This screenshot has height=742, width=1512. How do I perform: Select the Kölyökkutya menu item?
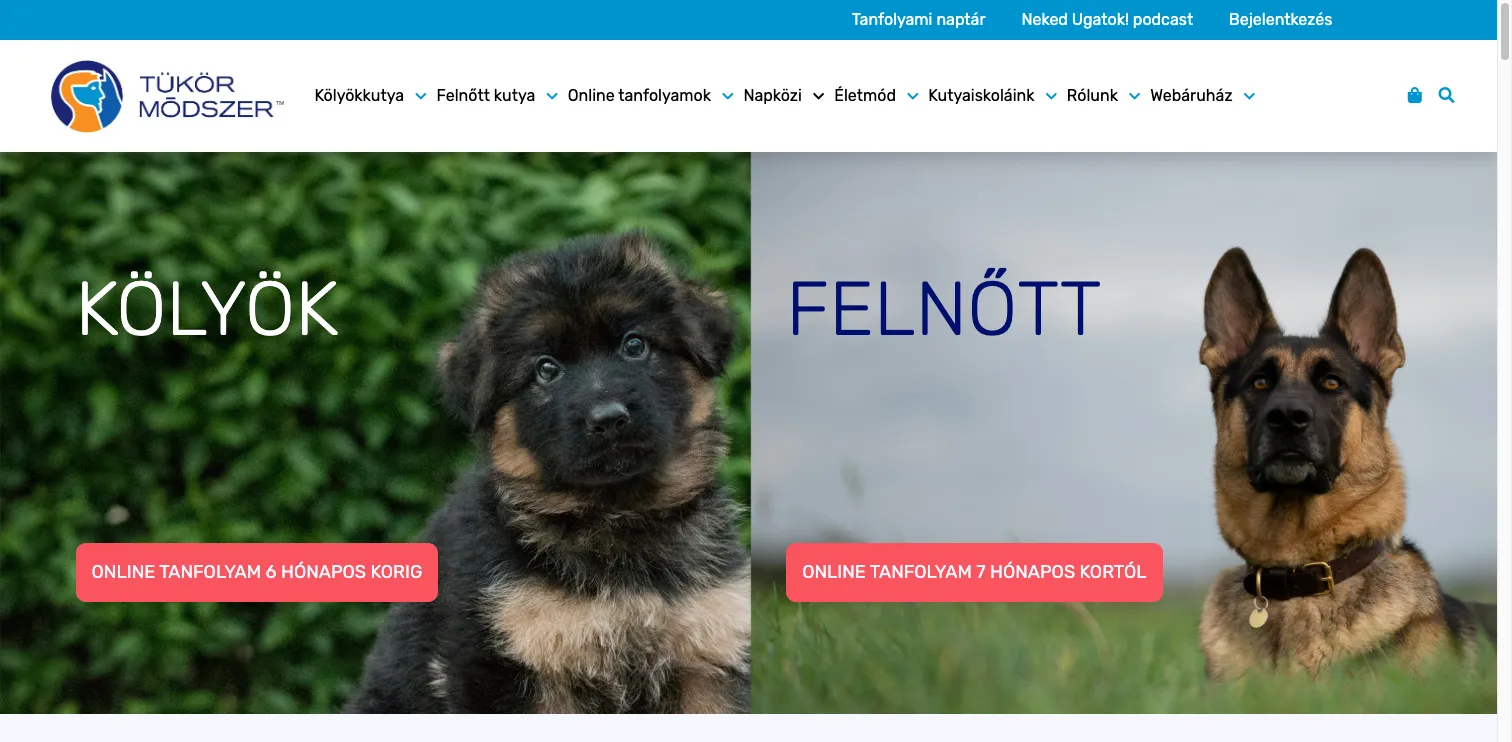(x=359, y=96)
